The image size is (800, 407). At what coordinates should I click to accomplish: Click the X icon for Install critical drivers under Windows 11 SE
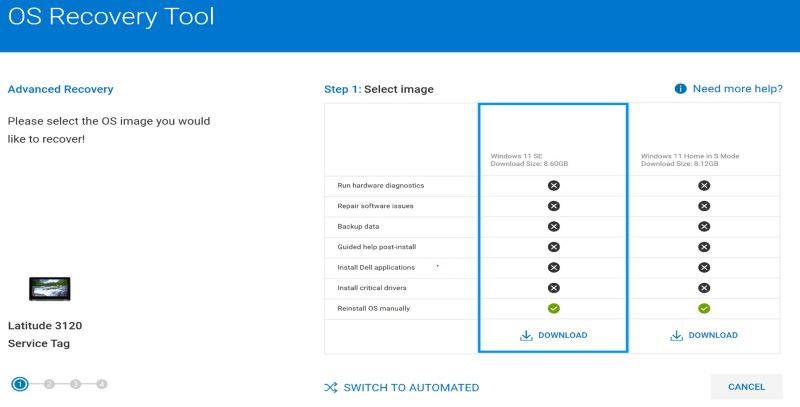[553, 288]
